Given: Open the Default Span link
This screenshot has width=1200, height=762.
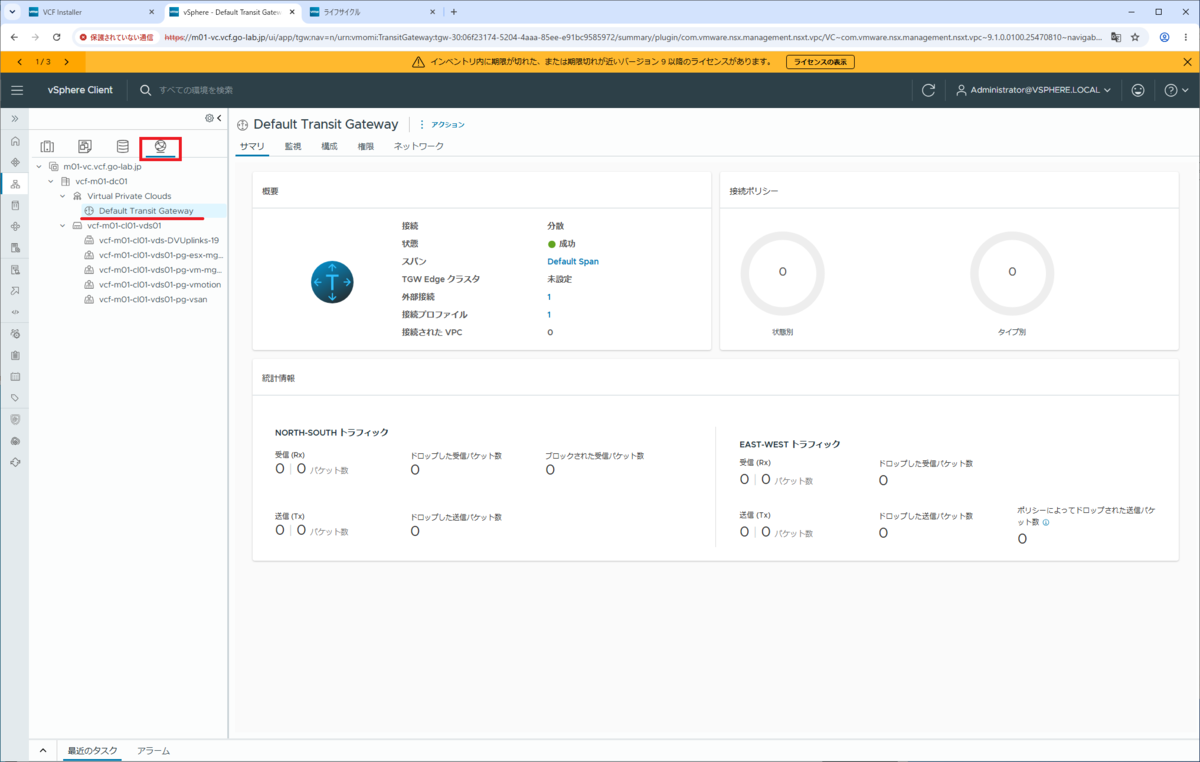Looking at the screenshot, I should (x=573, y=261).
